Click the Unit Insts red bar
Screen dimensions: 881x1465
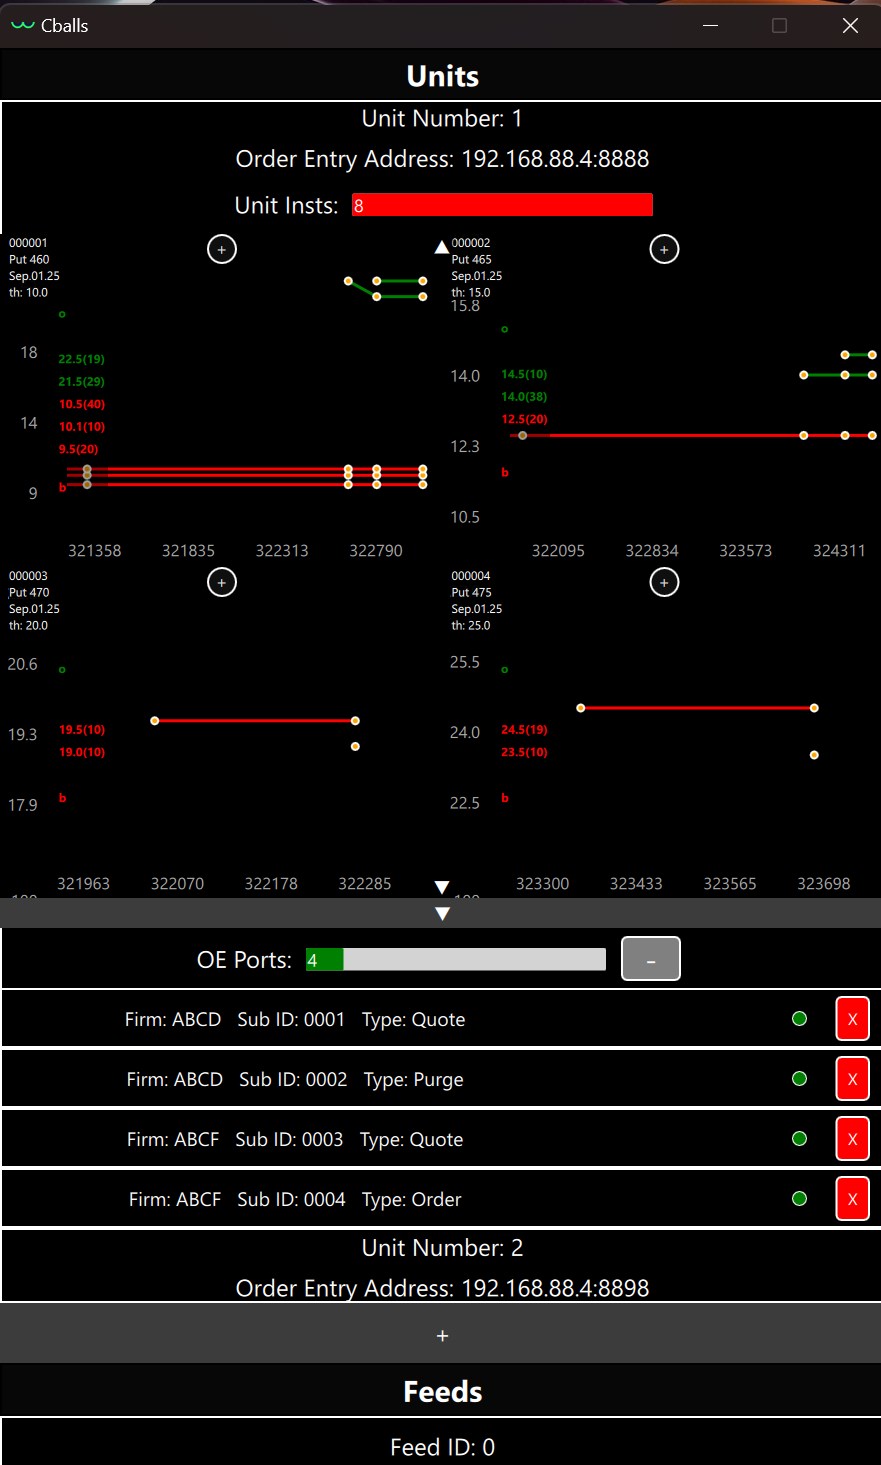pyautogui.click(x=502, y=205)
